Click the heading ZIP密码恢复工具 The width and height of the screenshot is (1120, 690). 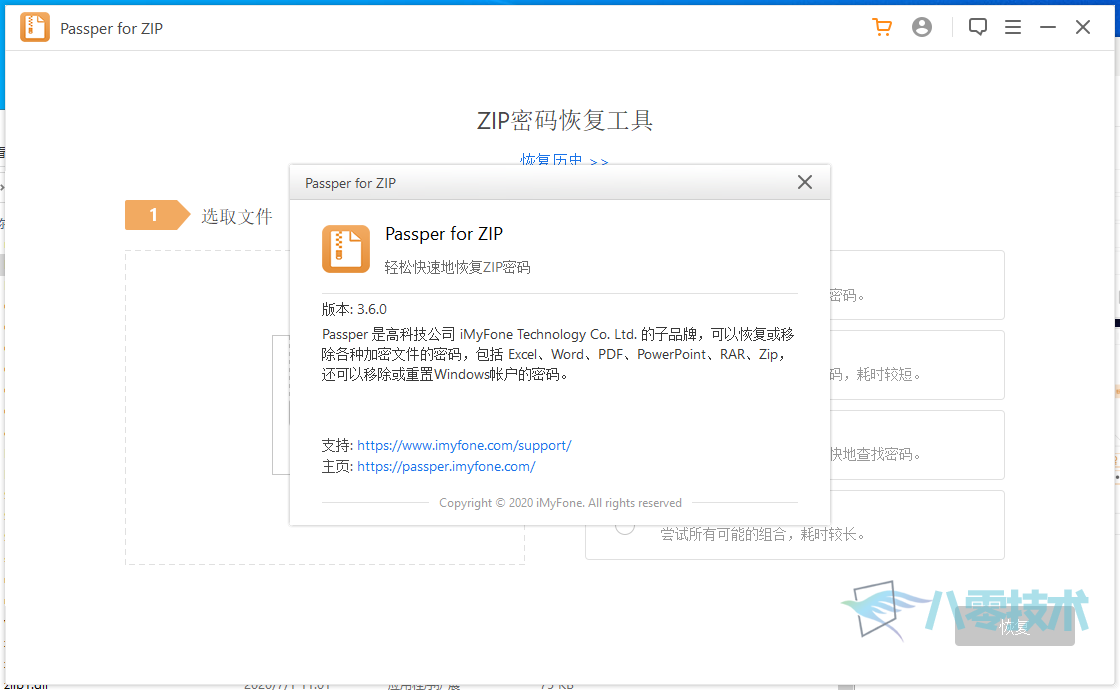[x=564, y=120]
